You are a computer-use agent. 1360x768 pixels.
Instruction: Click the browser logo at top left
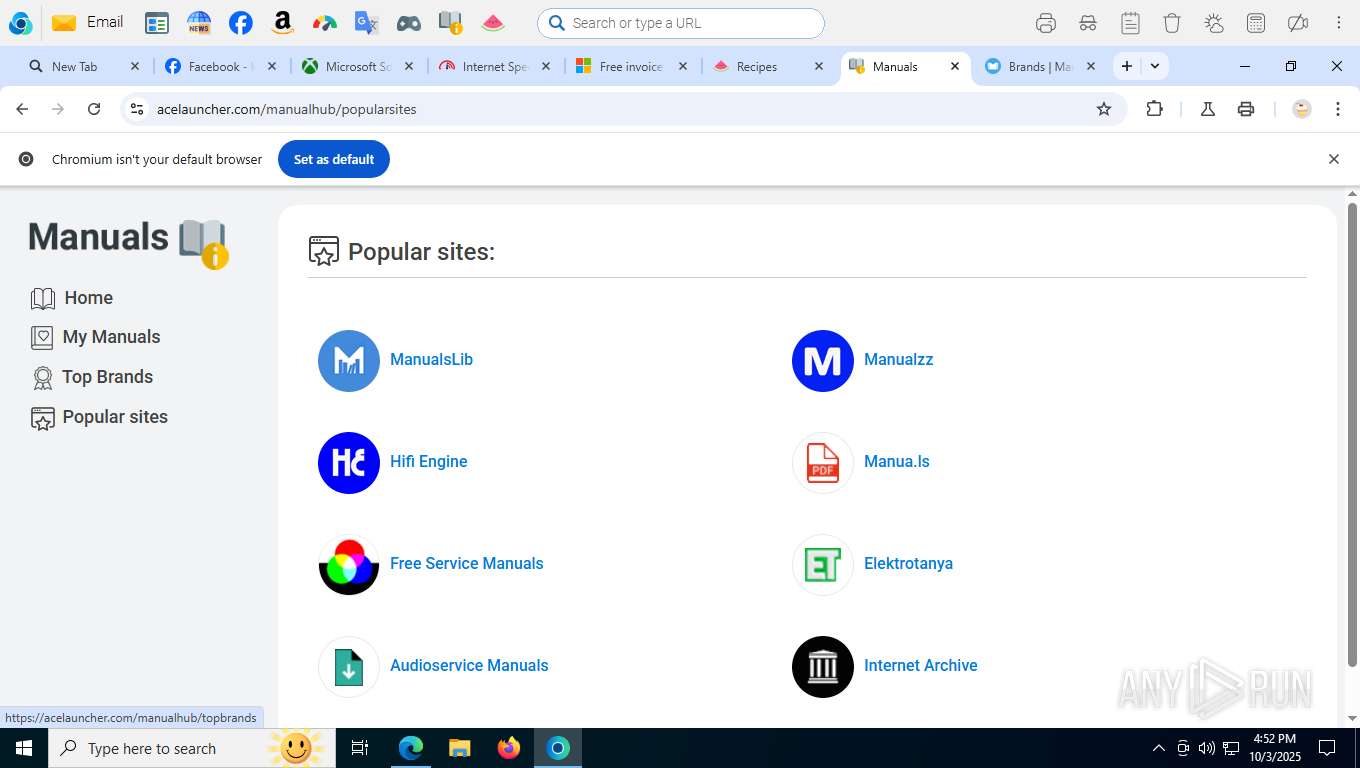click(x=20, y=23)
